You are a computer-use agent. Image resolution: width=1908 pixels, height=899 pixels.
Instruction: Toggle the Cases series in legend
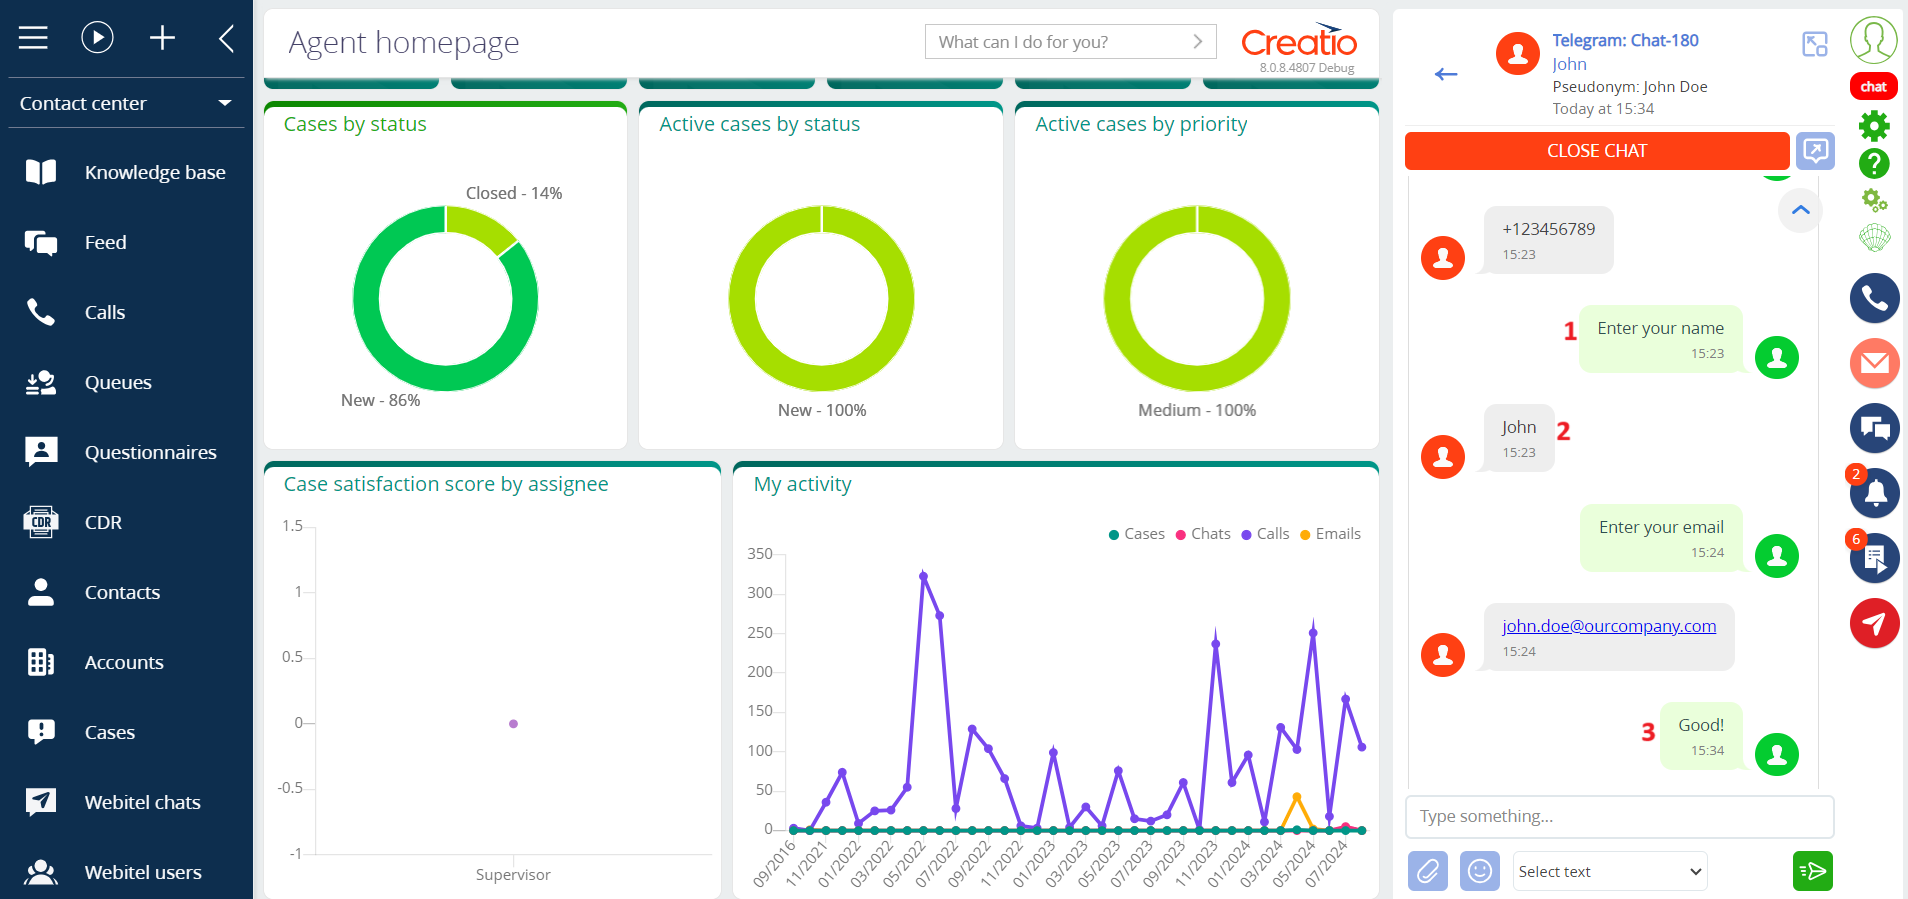point(1137,534)
